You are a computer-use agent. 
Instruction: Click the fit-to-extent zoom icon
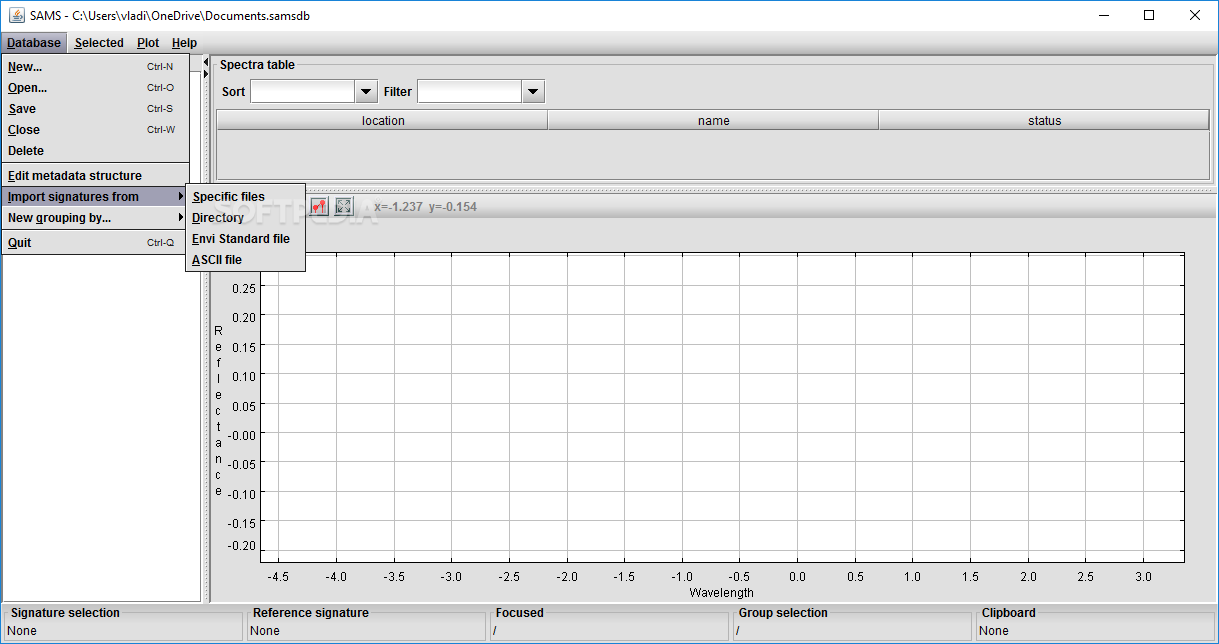344,206
